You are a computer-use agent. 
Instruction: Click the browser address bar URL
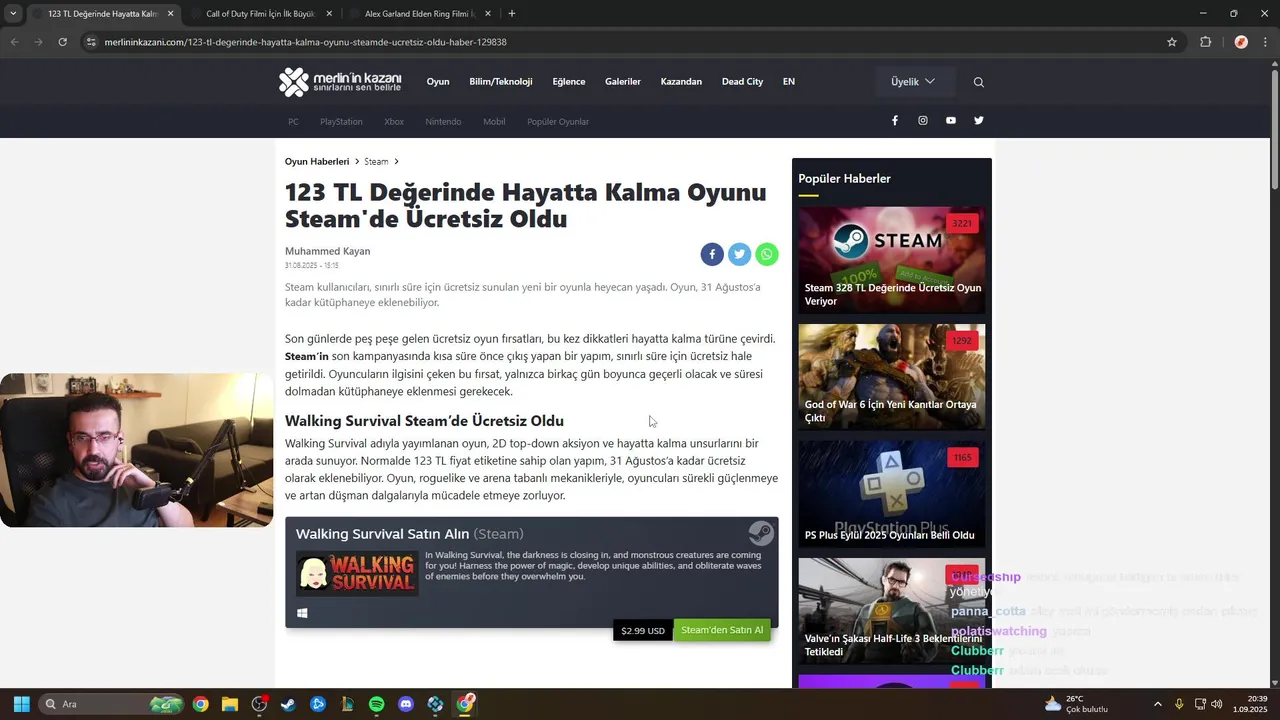point(305,42)
